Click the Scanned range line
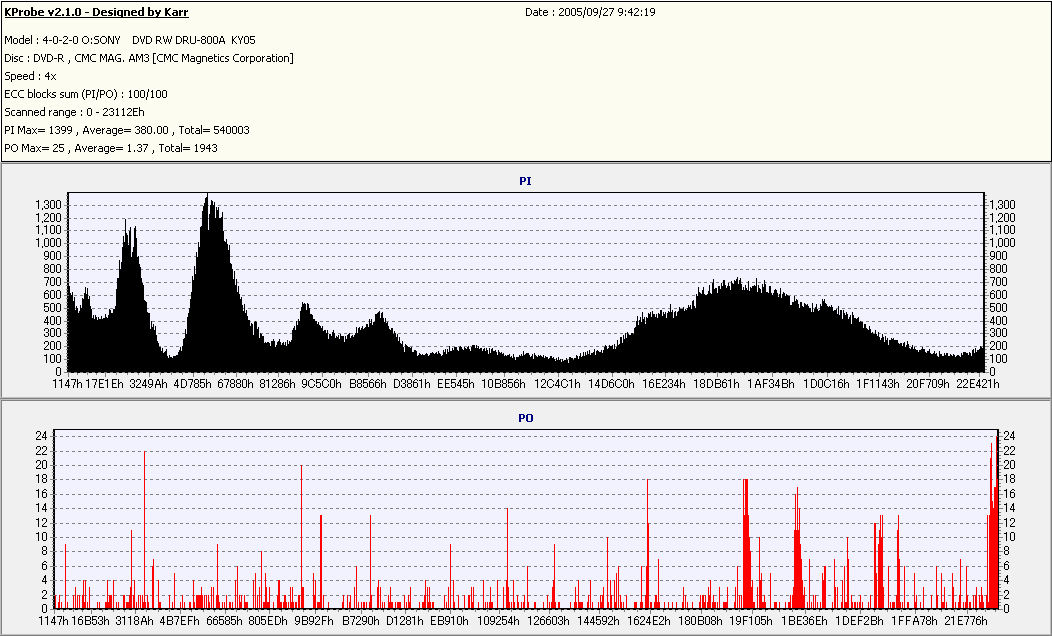 [74, 112]
